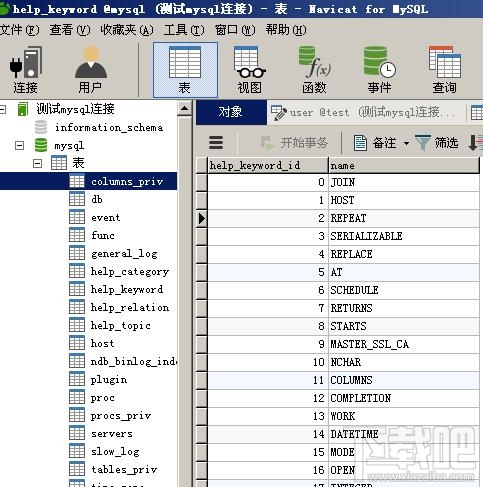Select the ndb_binlog_index table
The image size is (483, 487).
point(134,362)
